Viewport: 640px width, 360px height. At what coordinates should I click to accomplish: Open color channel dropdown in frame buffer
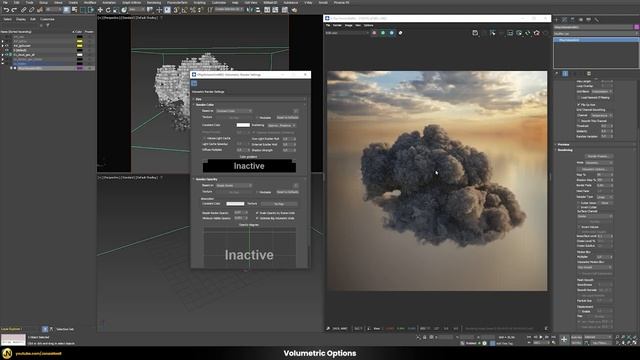click(x=347, y=33)
